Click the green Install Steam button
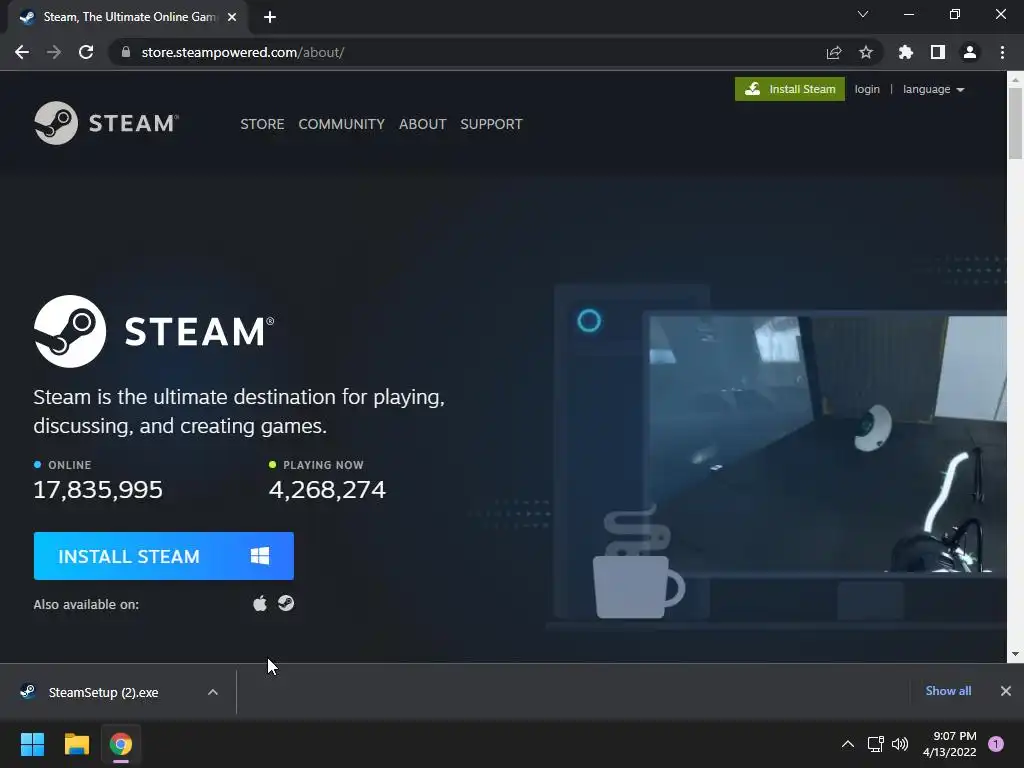The width and height of the screenshot is (1024, 768). pos(790,89)
